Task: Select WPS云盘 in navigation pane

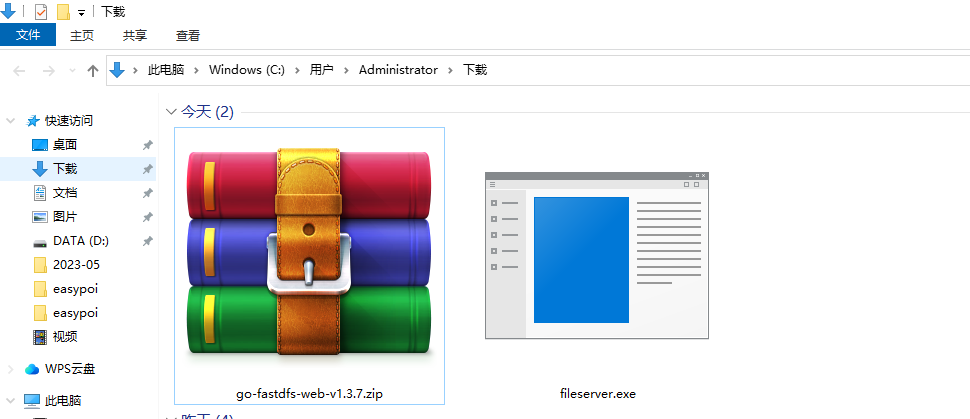Action: click(70, 369)
